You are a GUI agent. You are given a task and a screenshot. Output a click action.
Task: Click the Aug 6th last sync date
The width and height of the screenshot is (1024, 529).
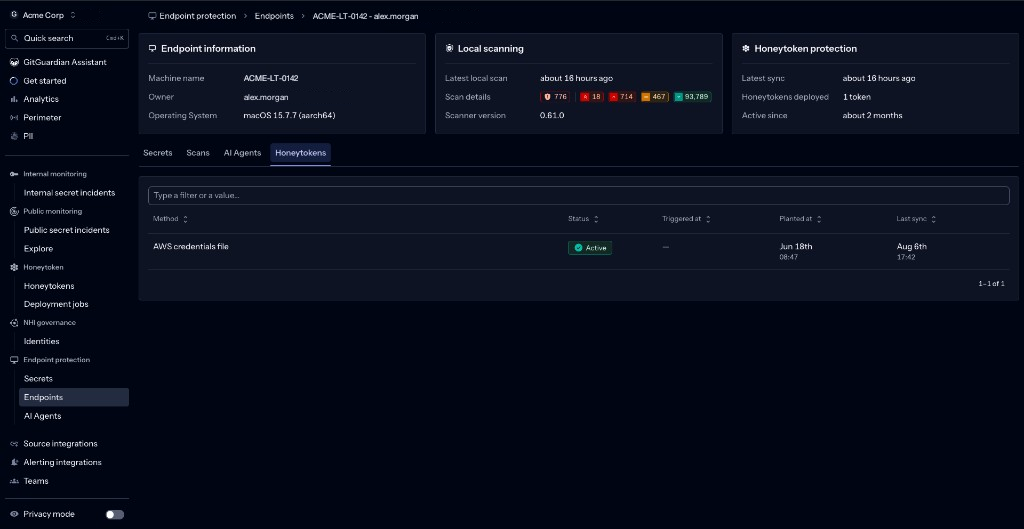click(911, 247)
